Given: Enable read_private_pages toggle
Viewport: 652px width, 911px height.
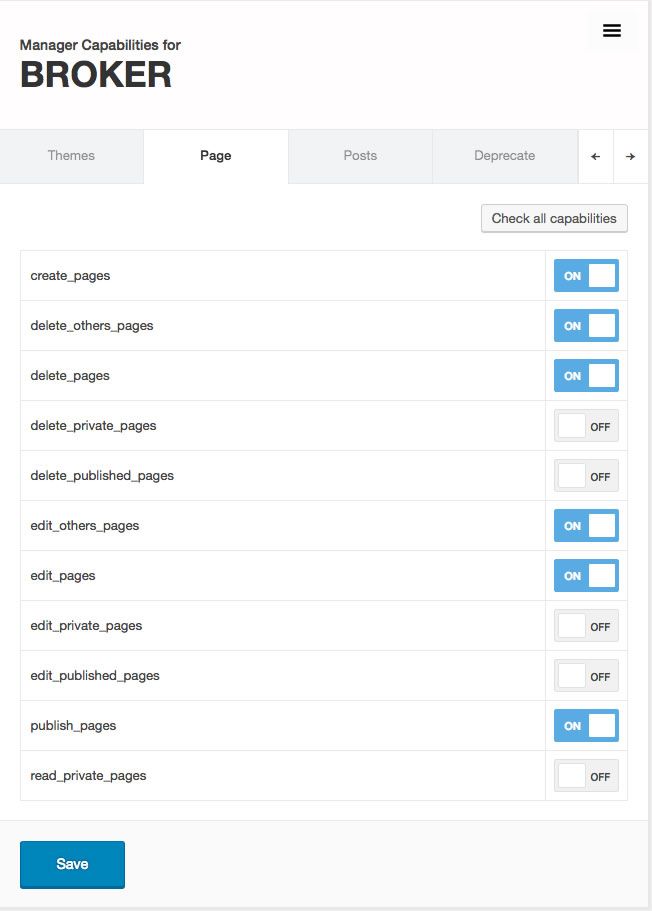Looking at the screenshot, I should click(586, 776).
